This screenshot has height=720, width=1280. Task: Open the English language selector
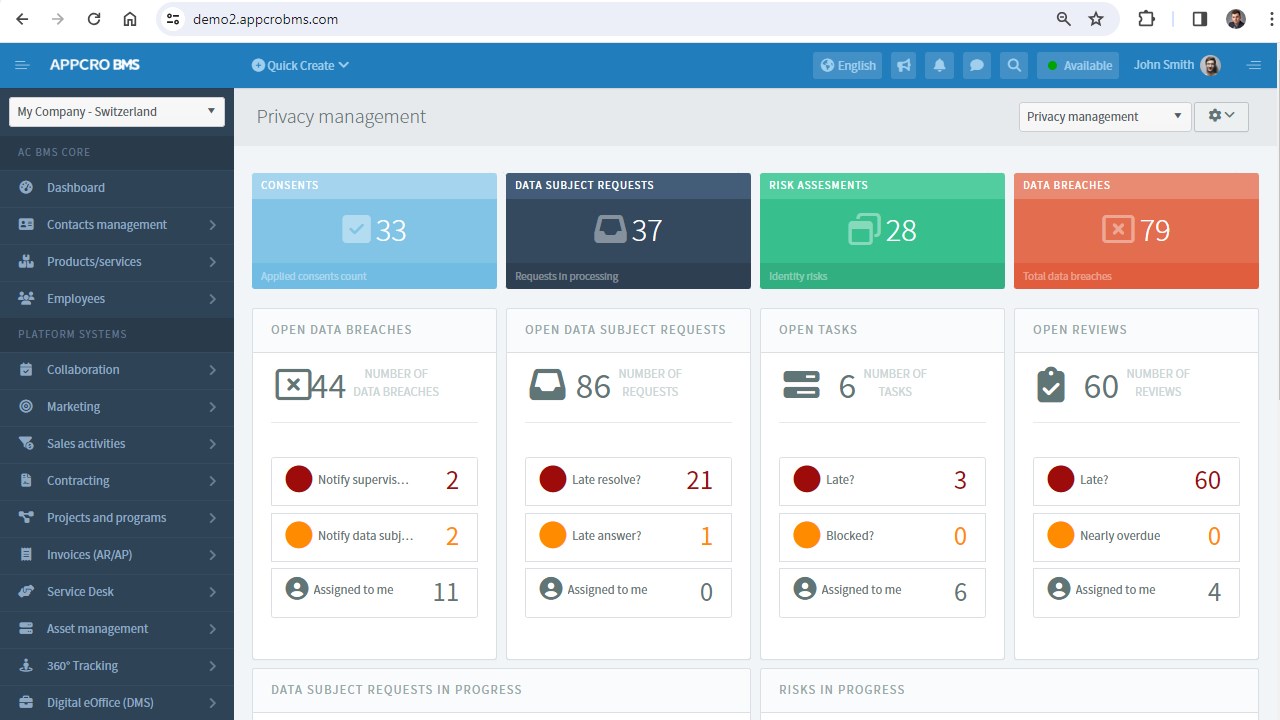[x=848, y=65]
